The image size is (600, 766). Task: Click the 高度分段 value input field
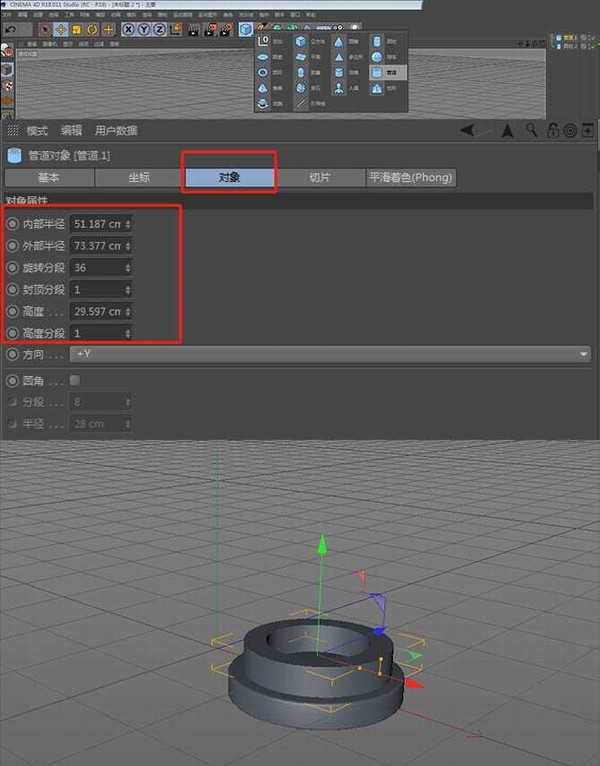pyautogui.click(x=97, y=333)
